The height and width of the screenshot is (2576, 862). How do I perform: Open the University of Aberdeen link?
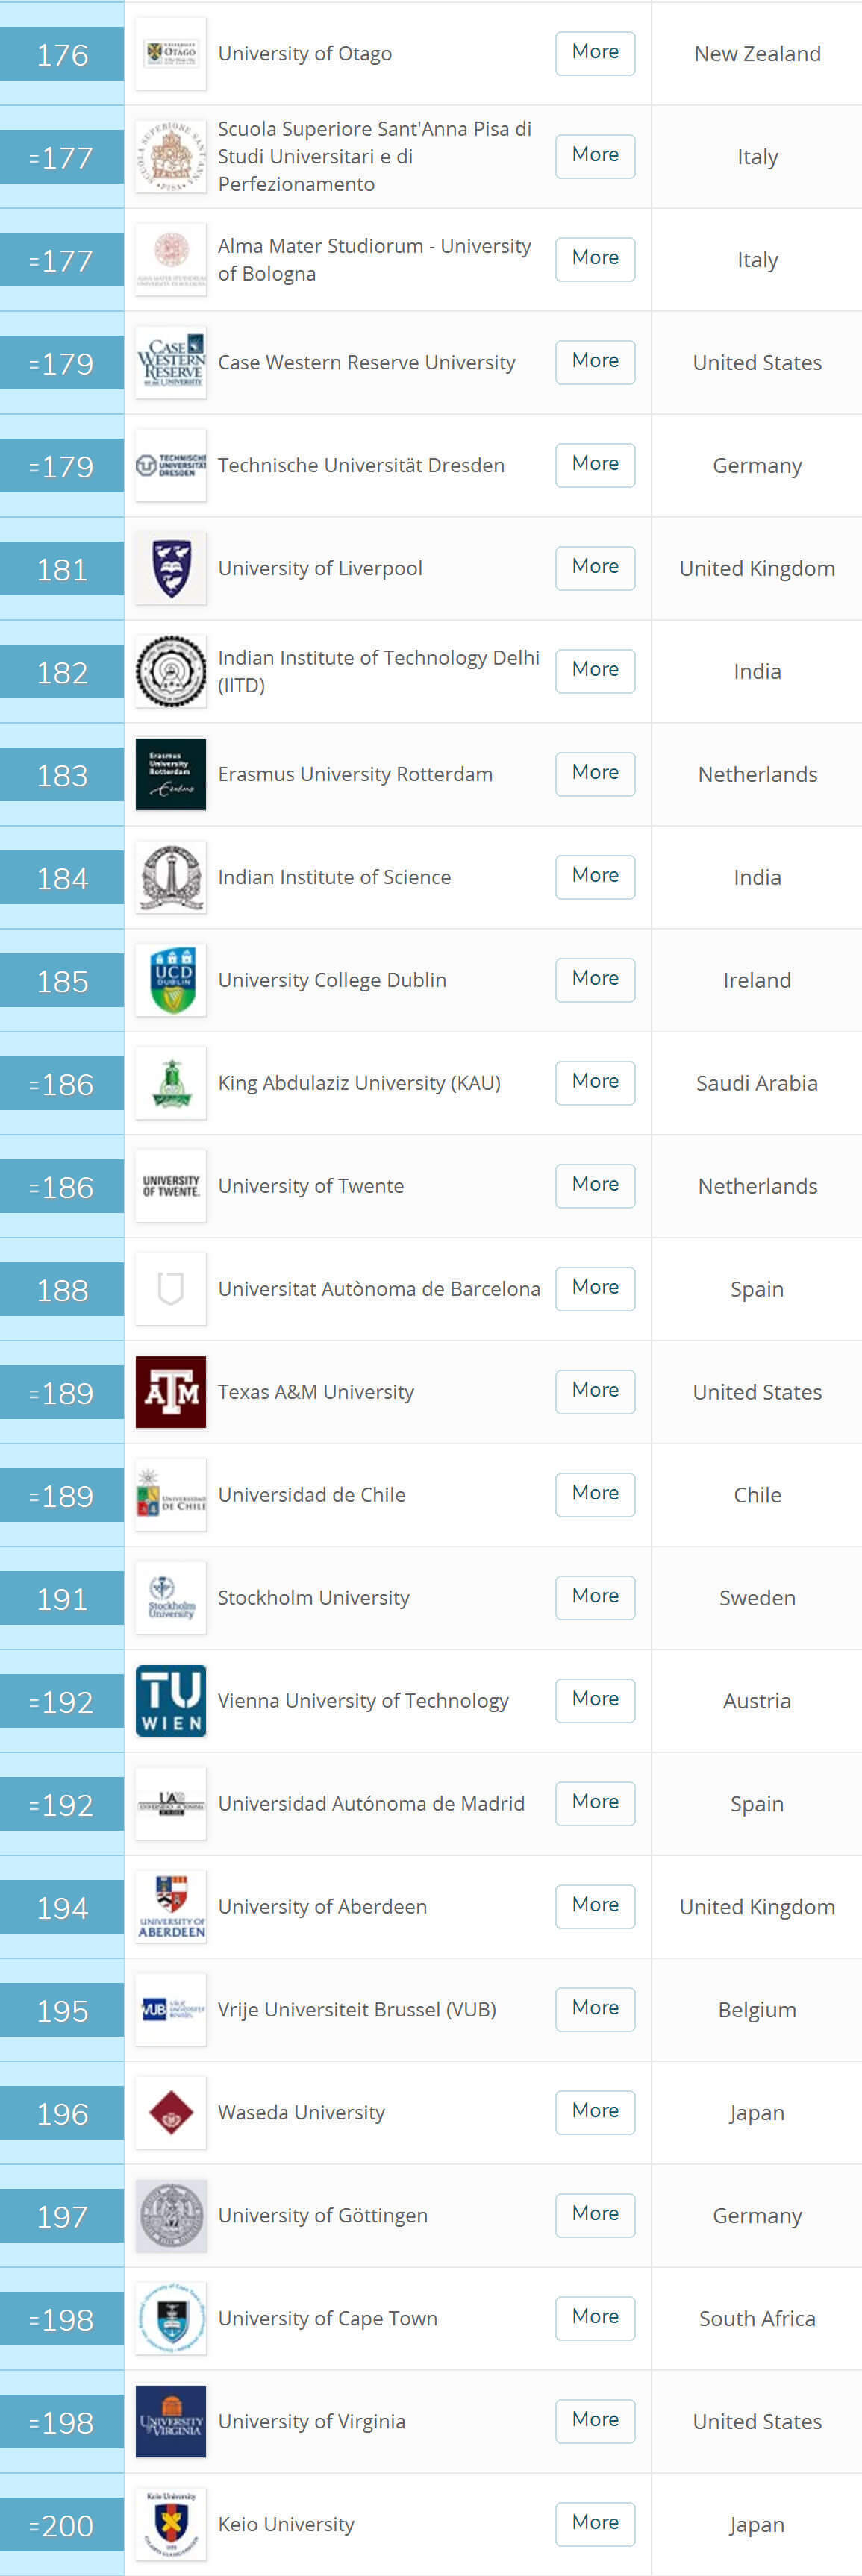pyautogui.click(x=322, y=1907)
